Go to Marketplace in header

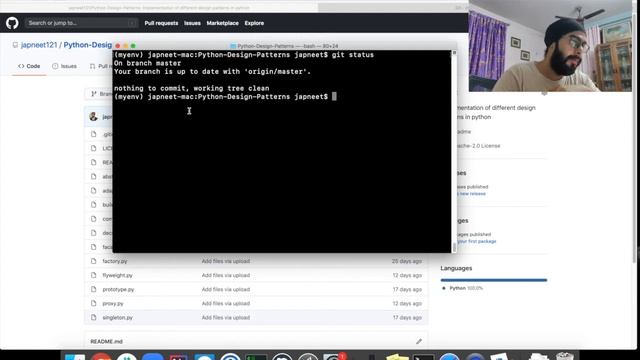pyautogui.click(x=222, y=23)
